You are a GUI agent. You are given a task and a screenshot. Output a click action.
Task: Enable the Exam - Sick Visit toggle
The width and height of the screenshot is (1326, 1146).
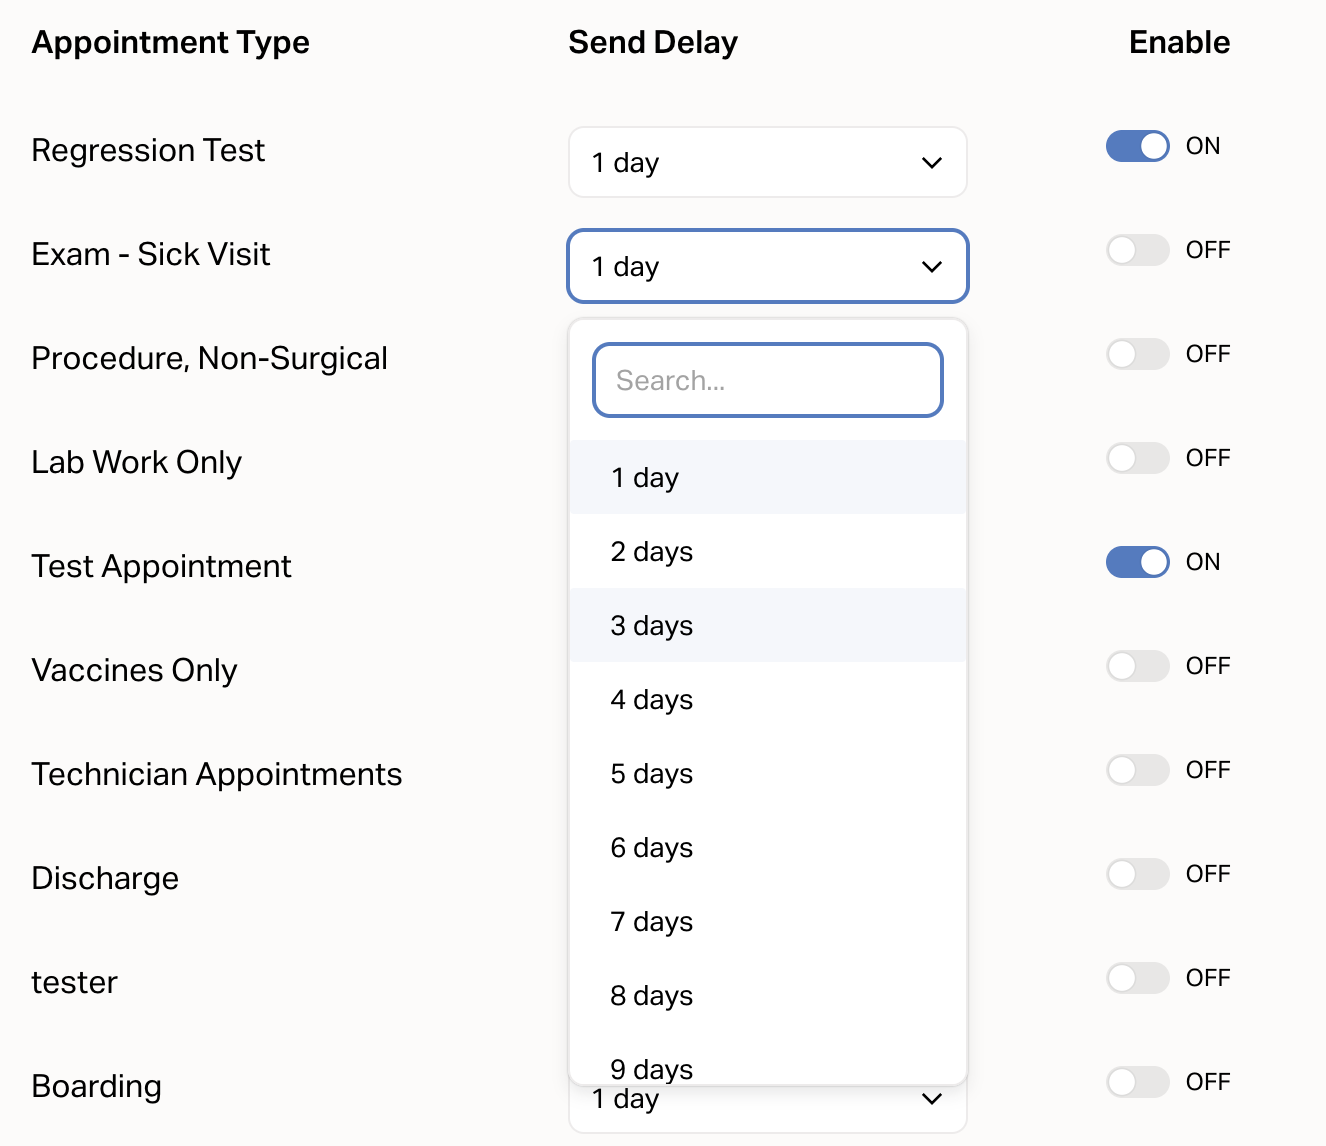(1137, 250)
